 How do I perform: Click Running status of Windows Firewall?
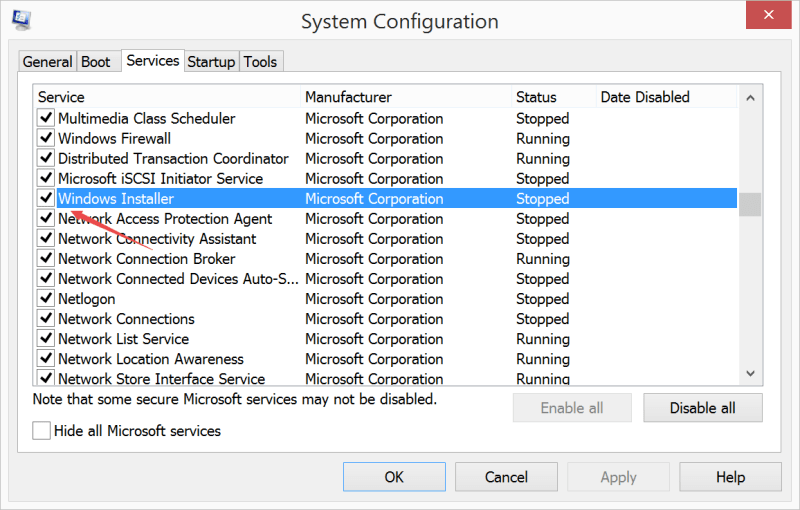point(543,139)
